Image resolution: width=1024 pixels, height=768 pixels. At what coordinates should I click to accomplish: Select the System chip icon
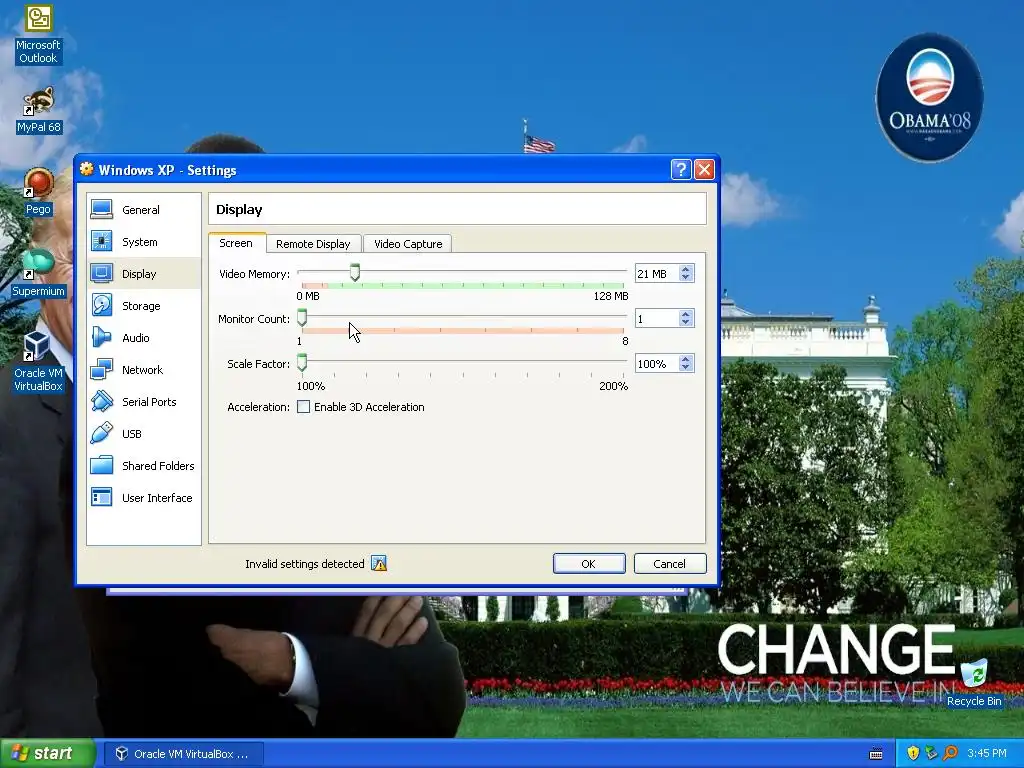[x=102, y=242]
